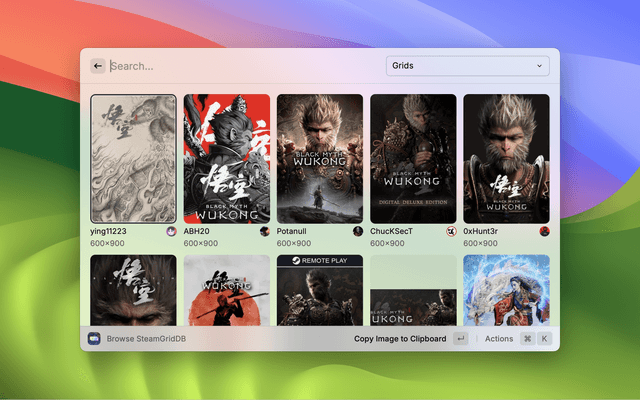Image resolution: width=640 pixels, height=400 pixels.
Task: Click the Browse SteamGridDB label
Action: pos(146,339)
